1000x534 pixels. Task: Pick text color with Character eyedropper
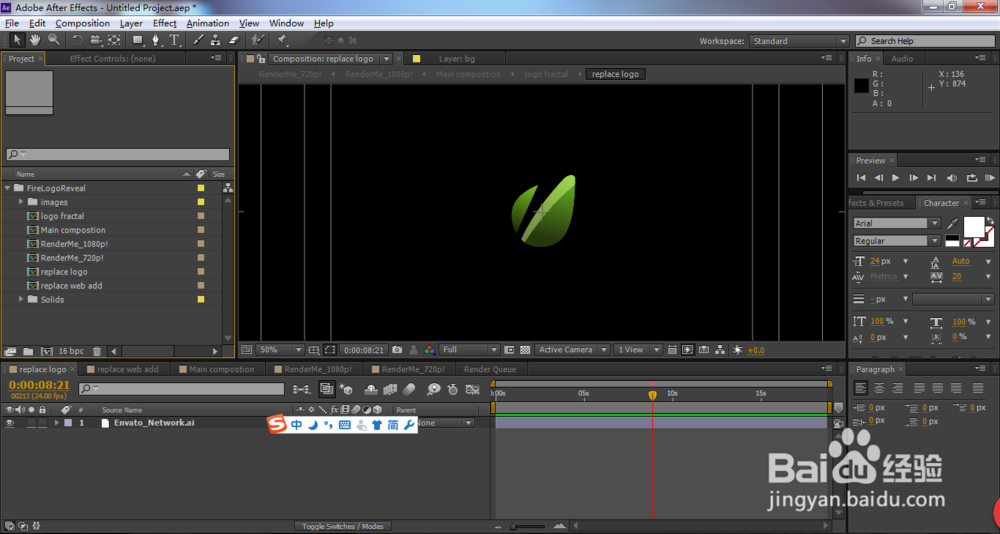pos(952,223)
